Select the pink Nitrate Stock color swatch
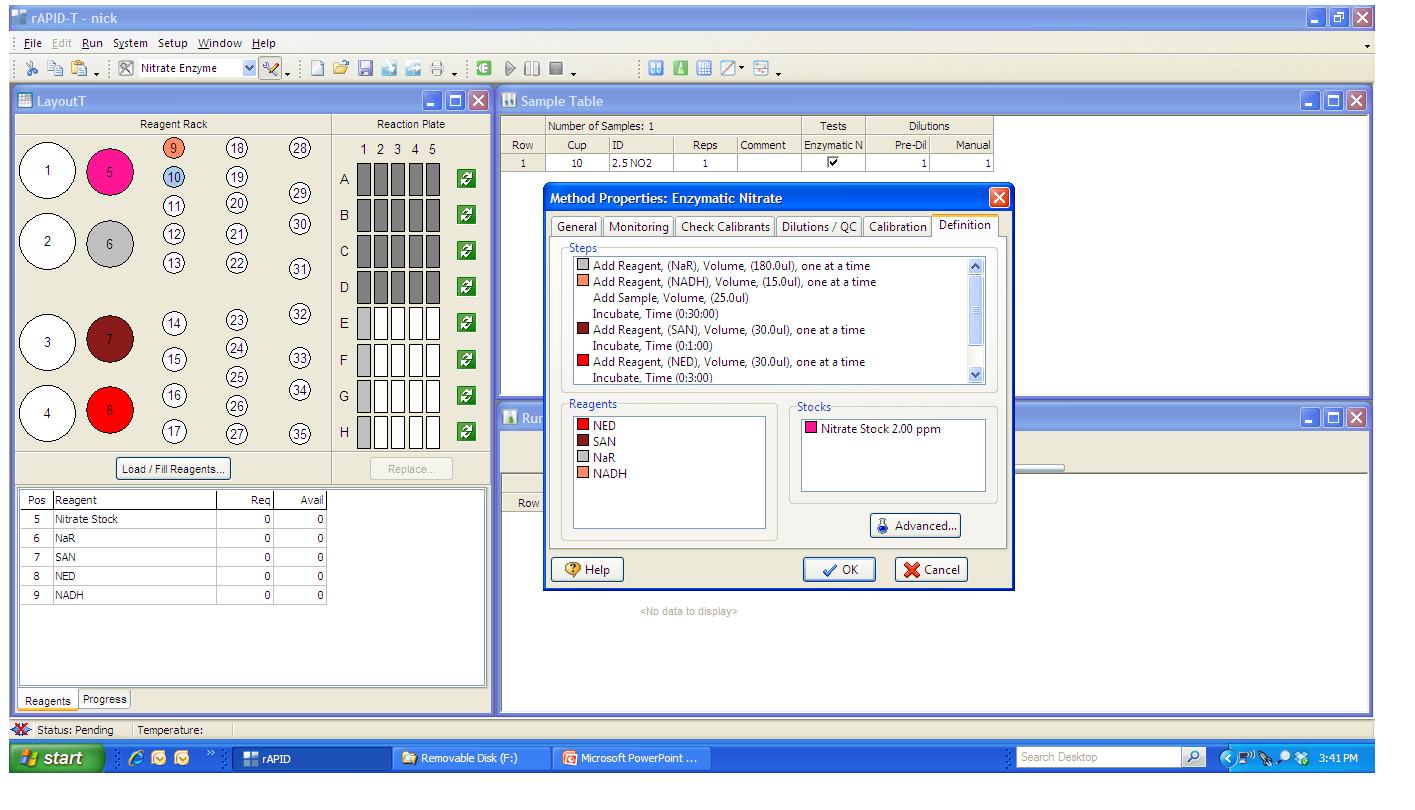Screen dimensions: 1415x810 point(810,429)
